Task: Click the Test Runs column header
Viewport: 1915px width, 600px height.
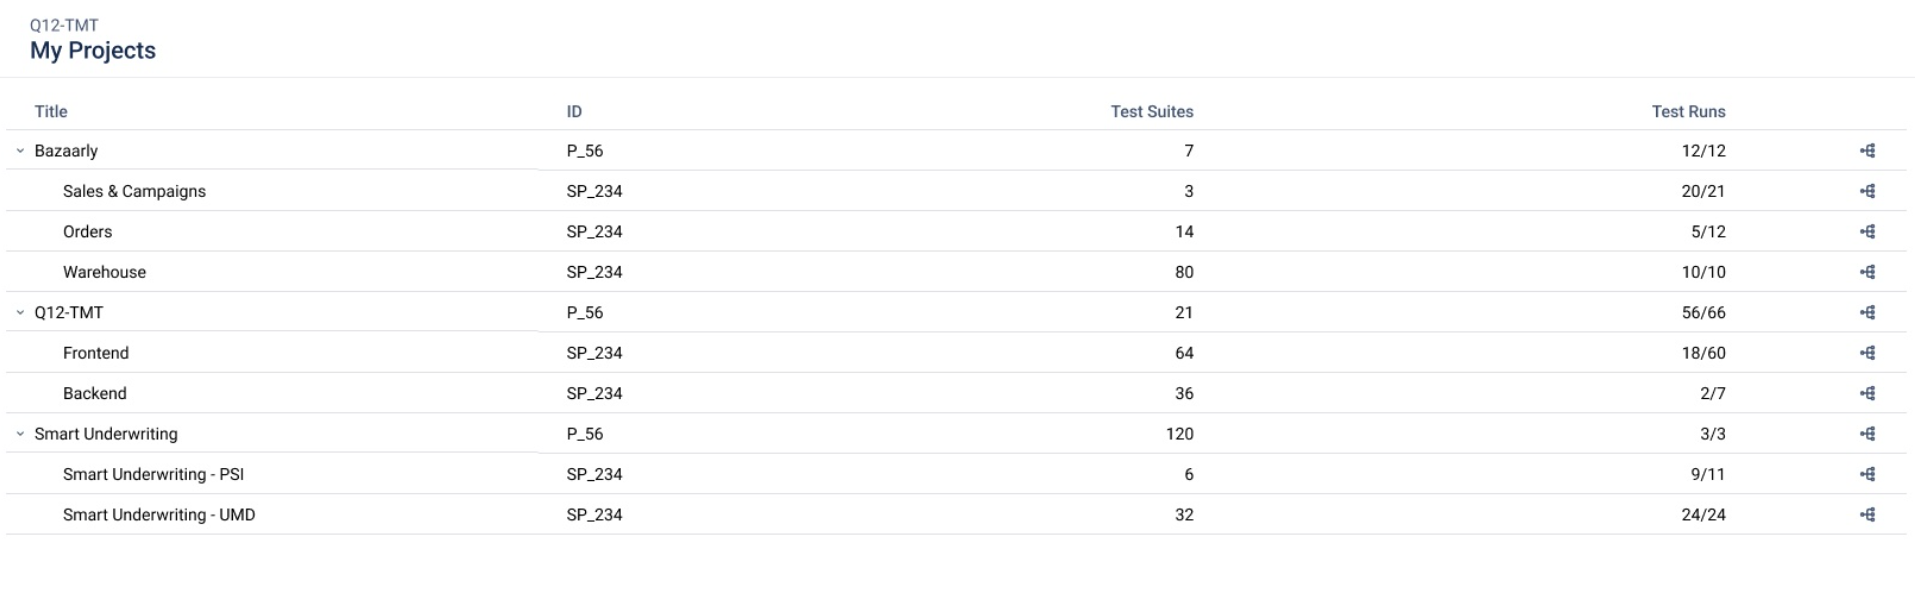Action: (1688, 112)
